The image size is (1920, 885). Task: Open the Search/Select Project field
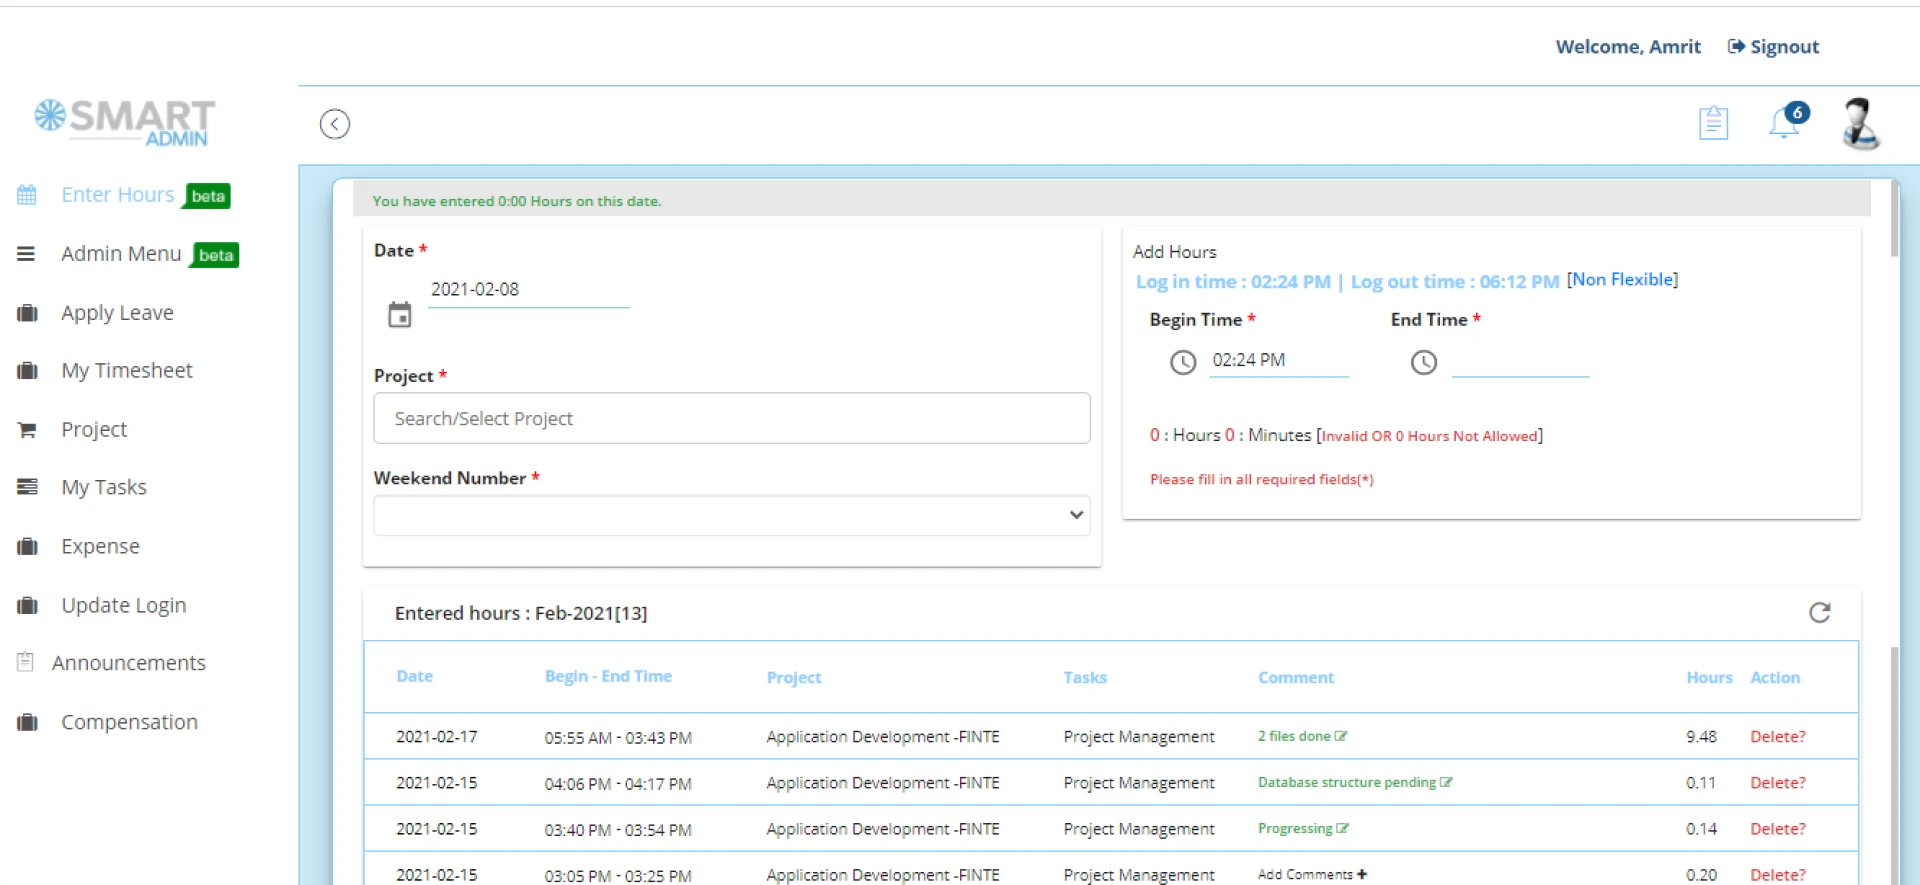[x=731, y=418]
